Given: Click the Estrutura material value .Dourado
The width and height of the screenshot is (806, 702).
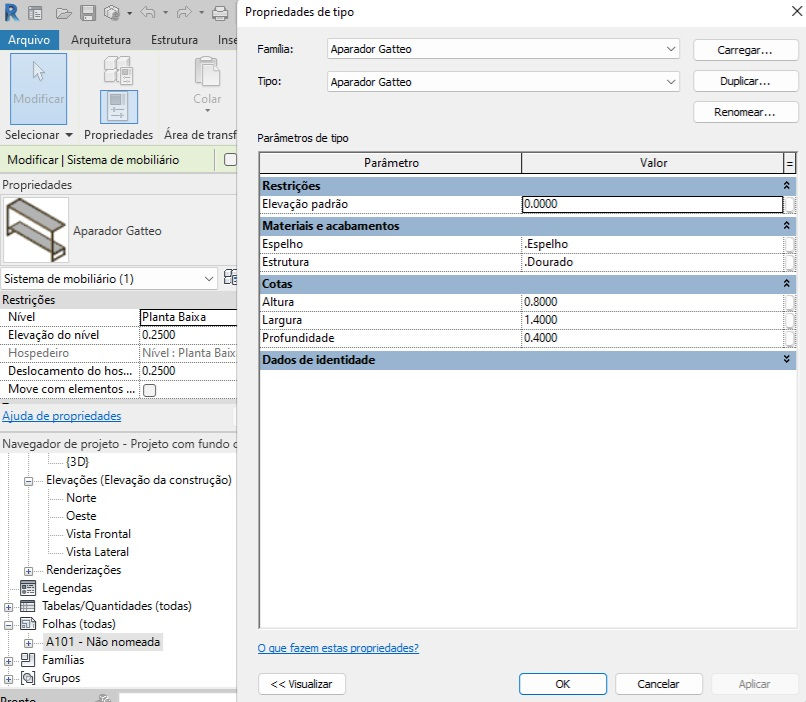Looking at the screenshot, I should pyautogui.click(x=652, y=262).
